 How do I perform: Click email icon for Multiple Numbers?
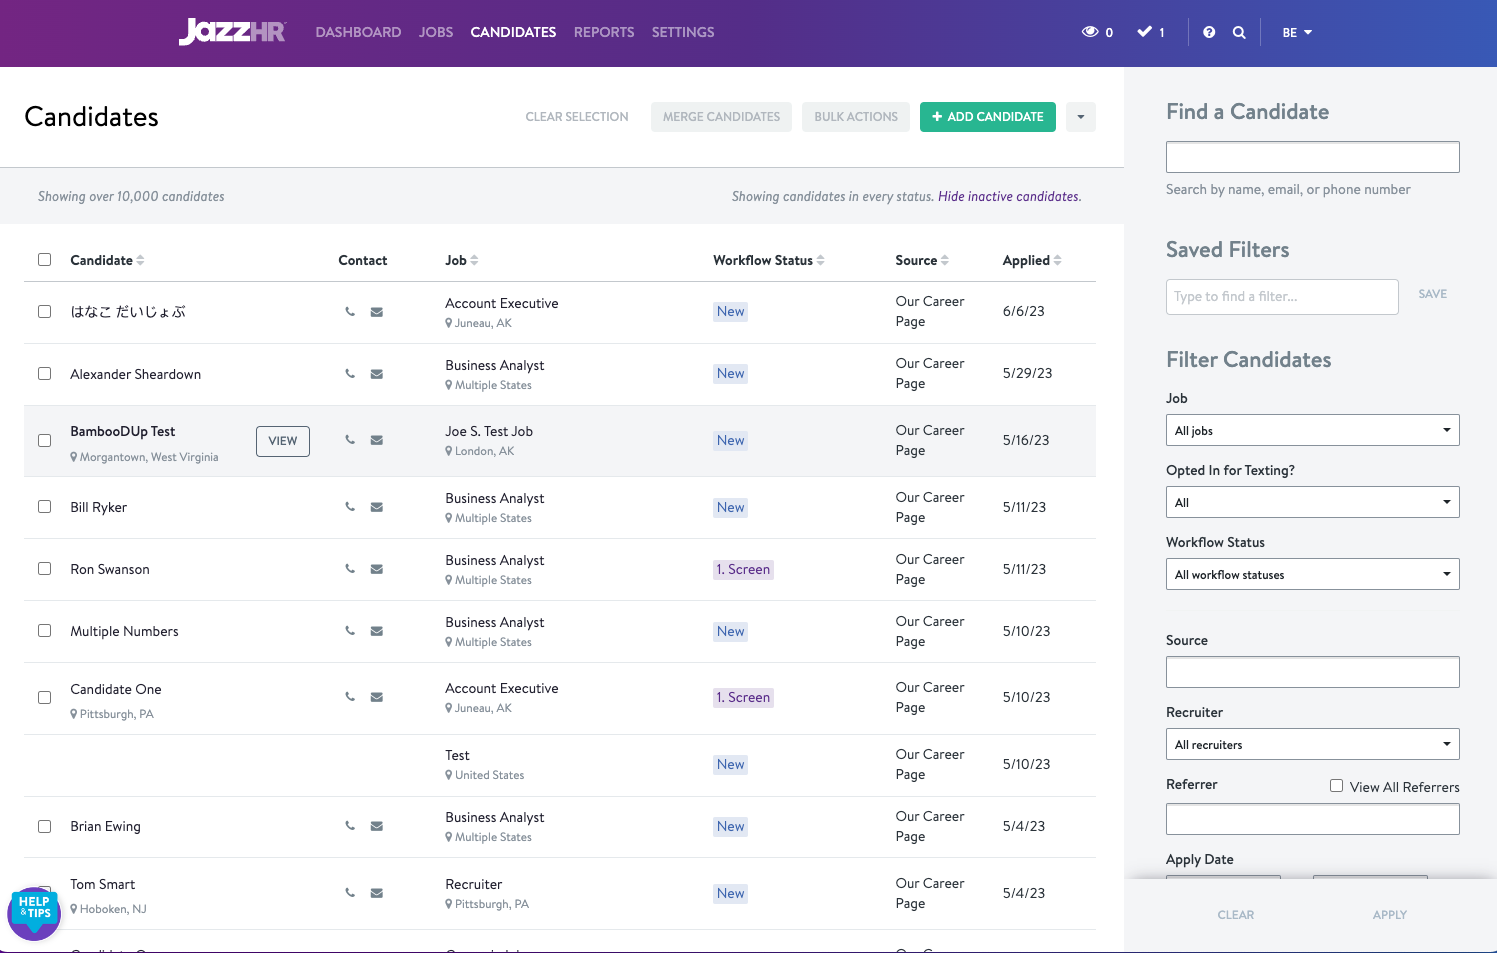point(377,631)
